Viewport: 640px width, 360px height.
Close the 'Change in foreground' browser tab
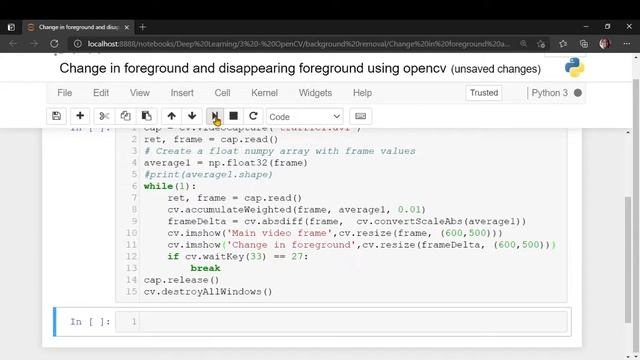(127, 27)
